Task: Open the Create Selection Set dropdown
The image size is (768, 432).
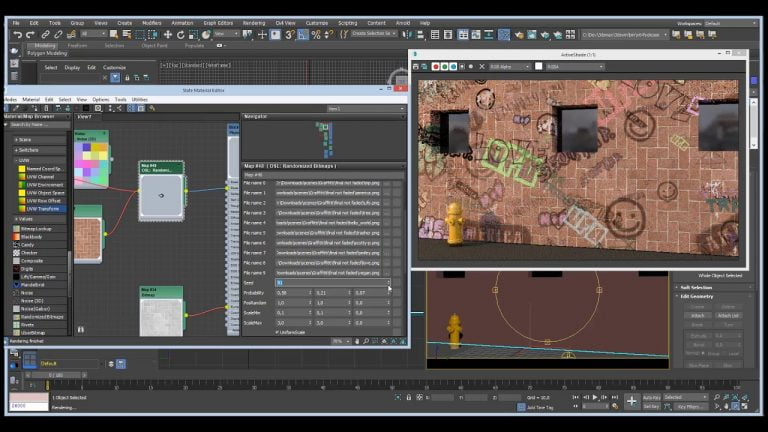Action: click(374, 34)
